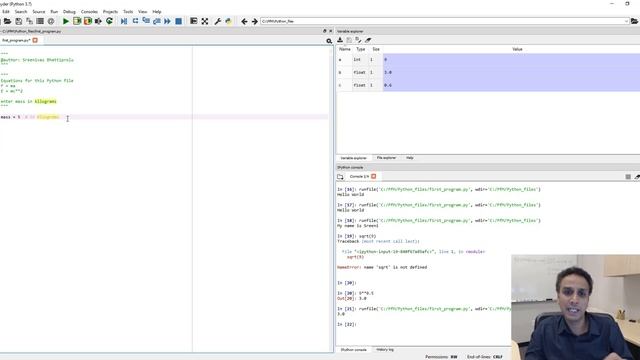Open Preferences with the wrench icon
Image resolution: width=640 pixels, height=360 pixels.
pyautogui.click(x=218, y=21)
